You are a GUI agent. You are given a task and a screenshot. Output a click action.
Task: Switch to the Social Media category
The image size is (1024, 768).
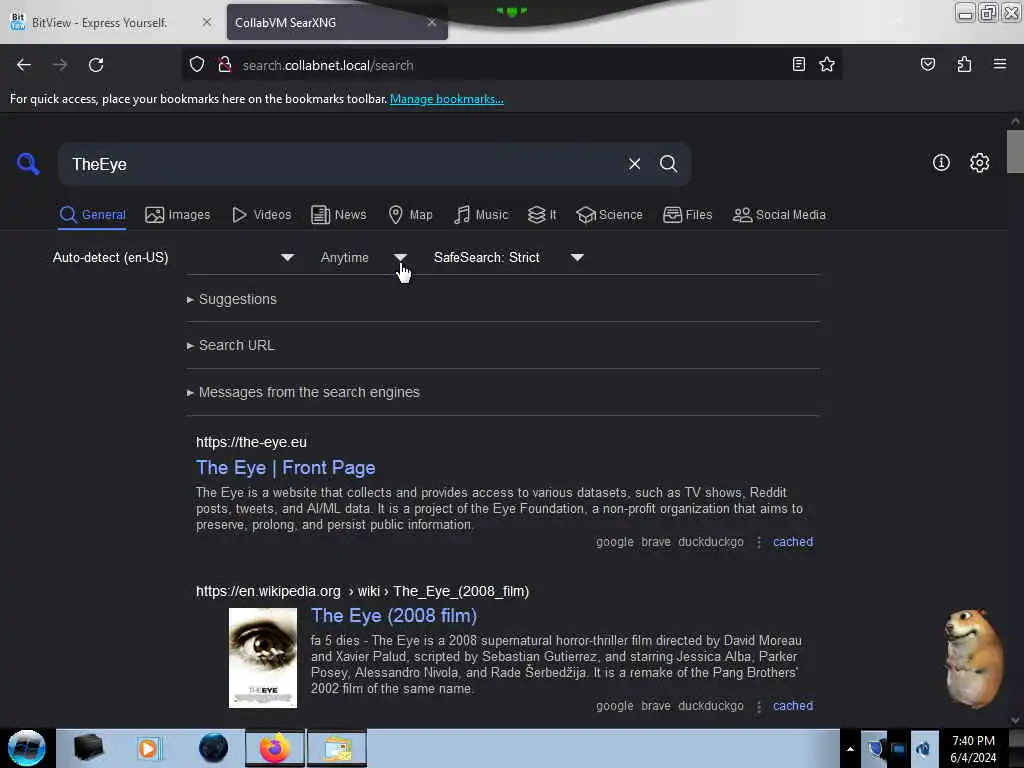click(x=779, y=215)
